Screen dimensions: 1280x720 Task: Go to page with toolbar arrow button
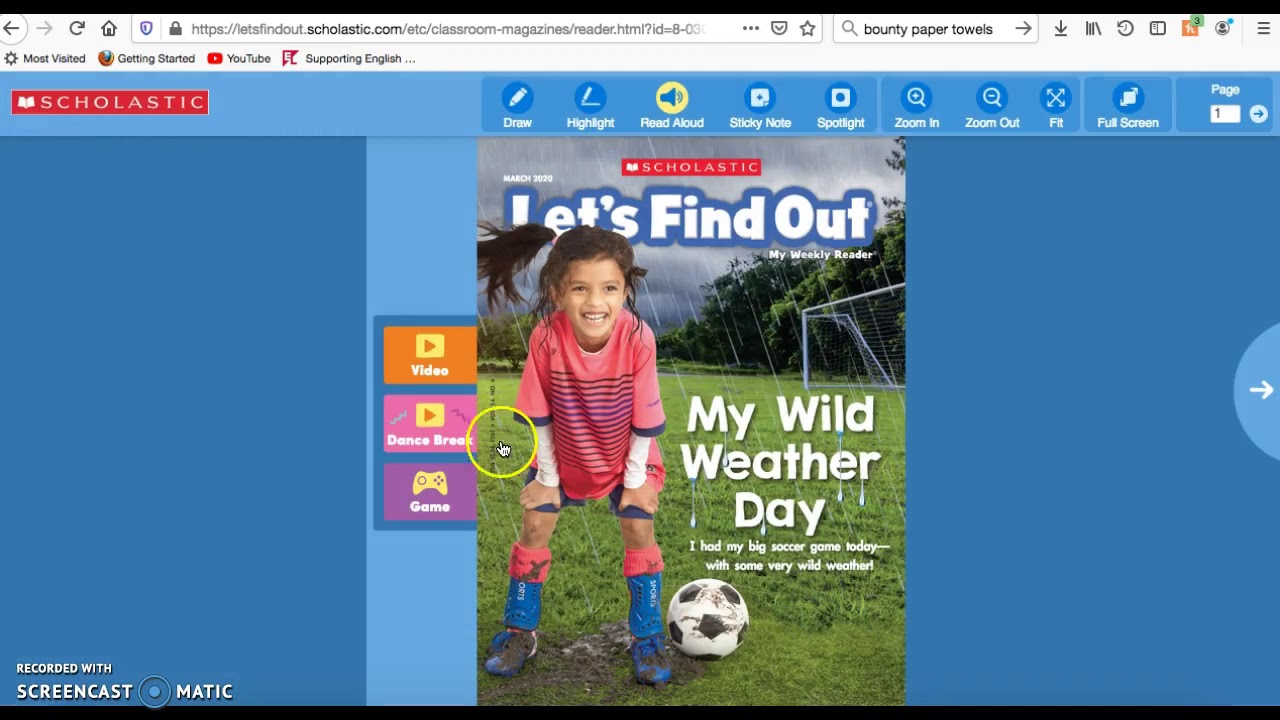pos(1259,114)
